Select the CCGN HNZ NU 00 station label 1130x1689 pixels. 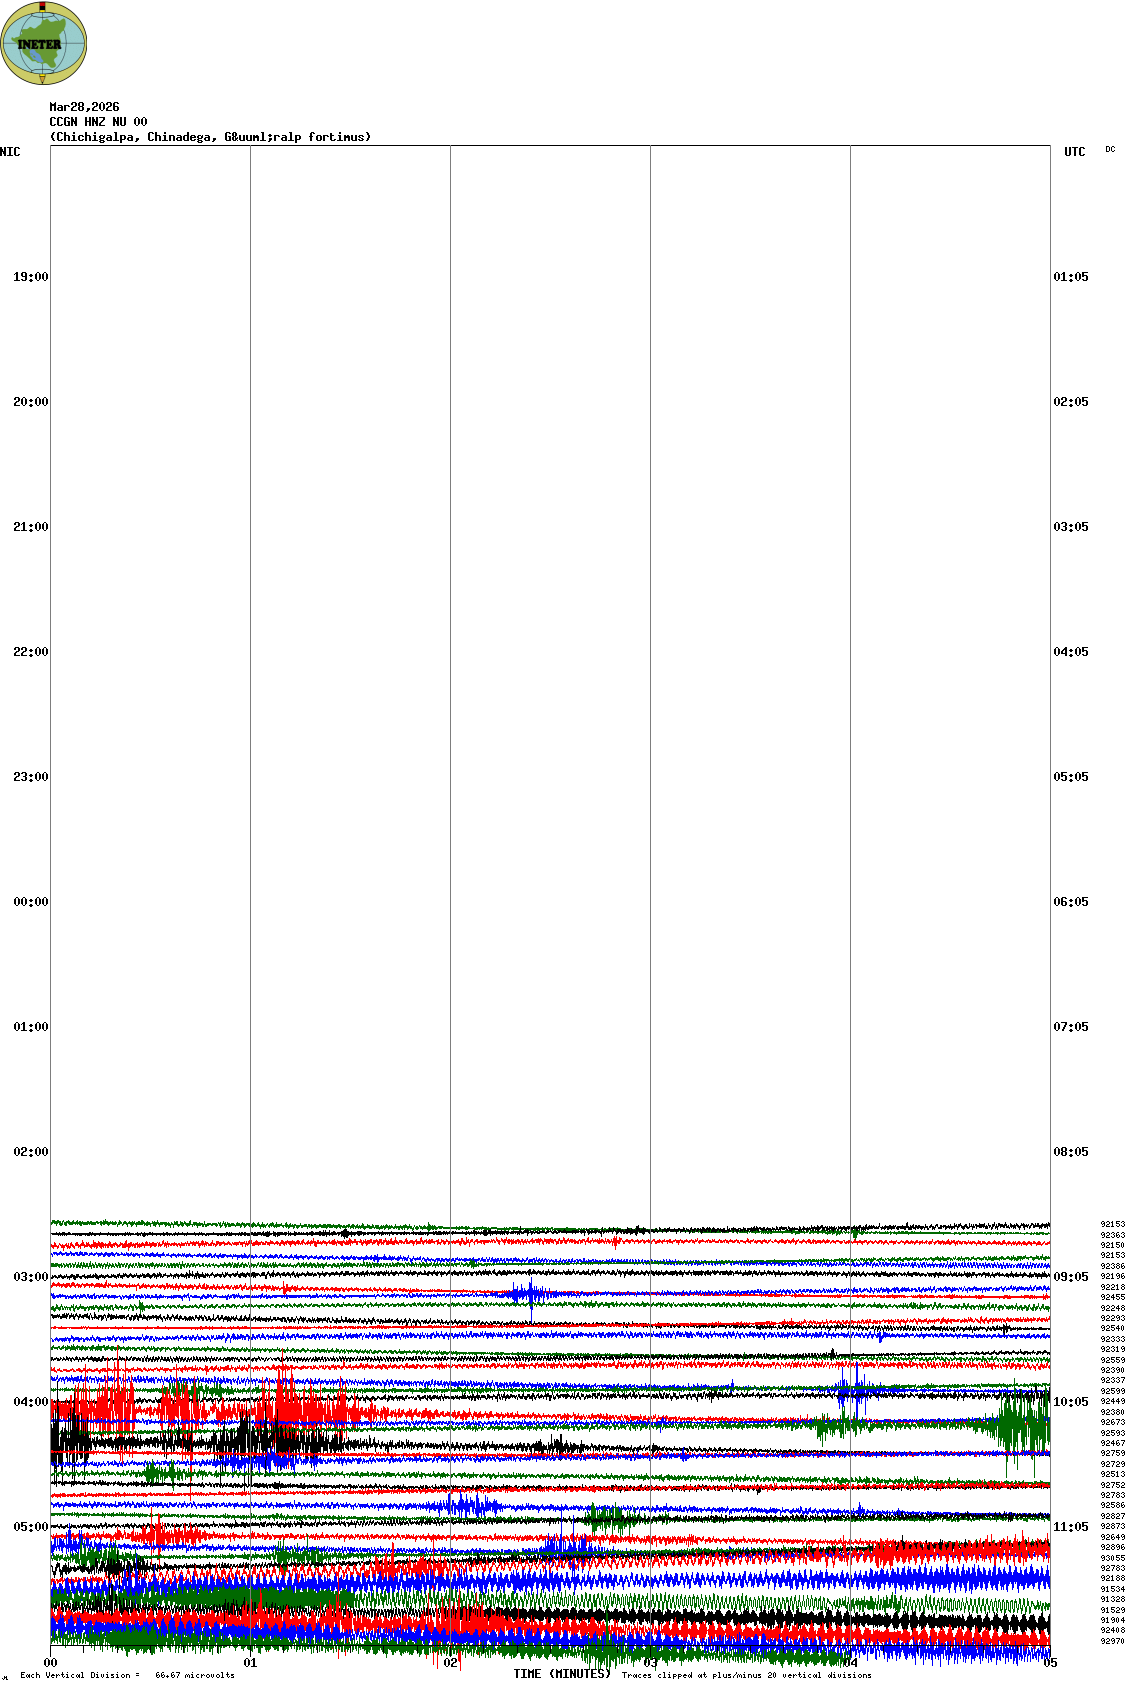tap(98, 122)
